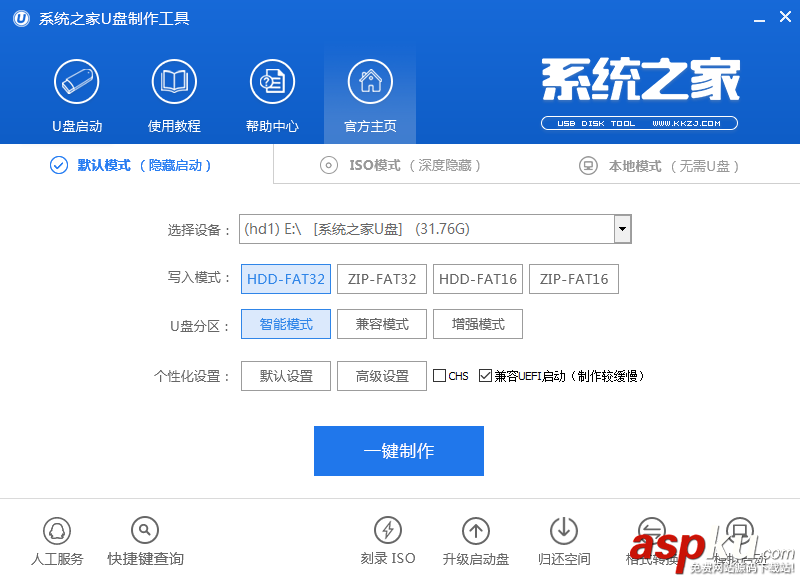Open 高级设置 advanced settings
800x580 pixels.
click(382, 376)
